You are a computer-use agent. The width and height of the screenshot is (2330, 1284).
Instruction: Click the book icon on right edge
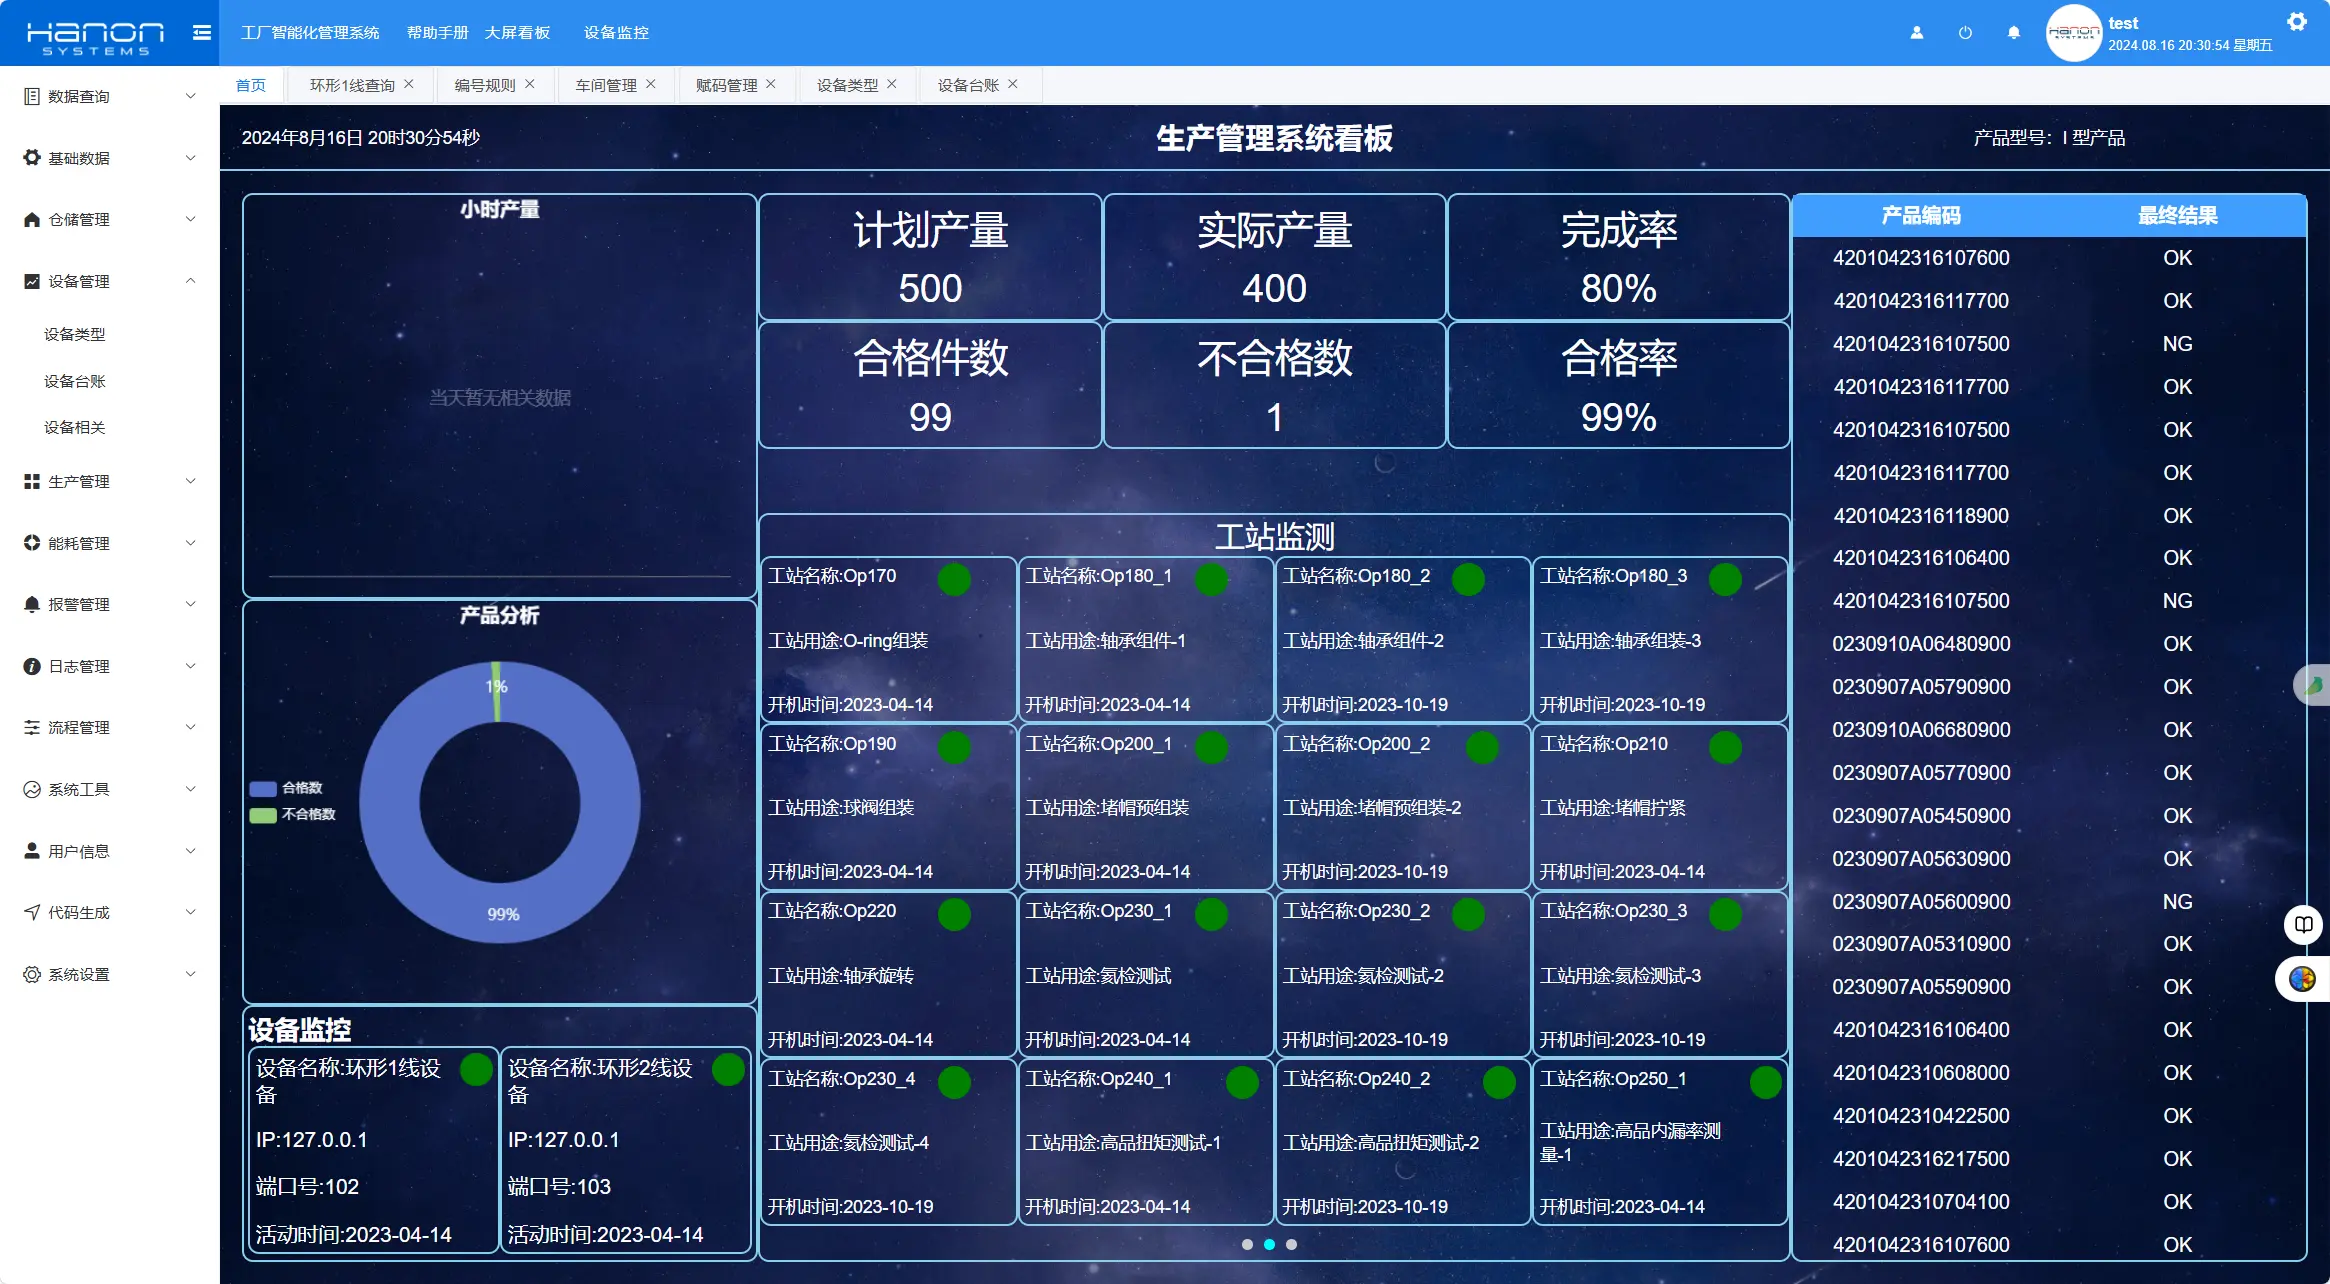click(2303, 924)
